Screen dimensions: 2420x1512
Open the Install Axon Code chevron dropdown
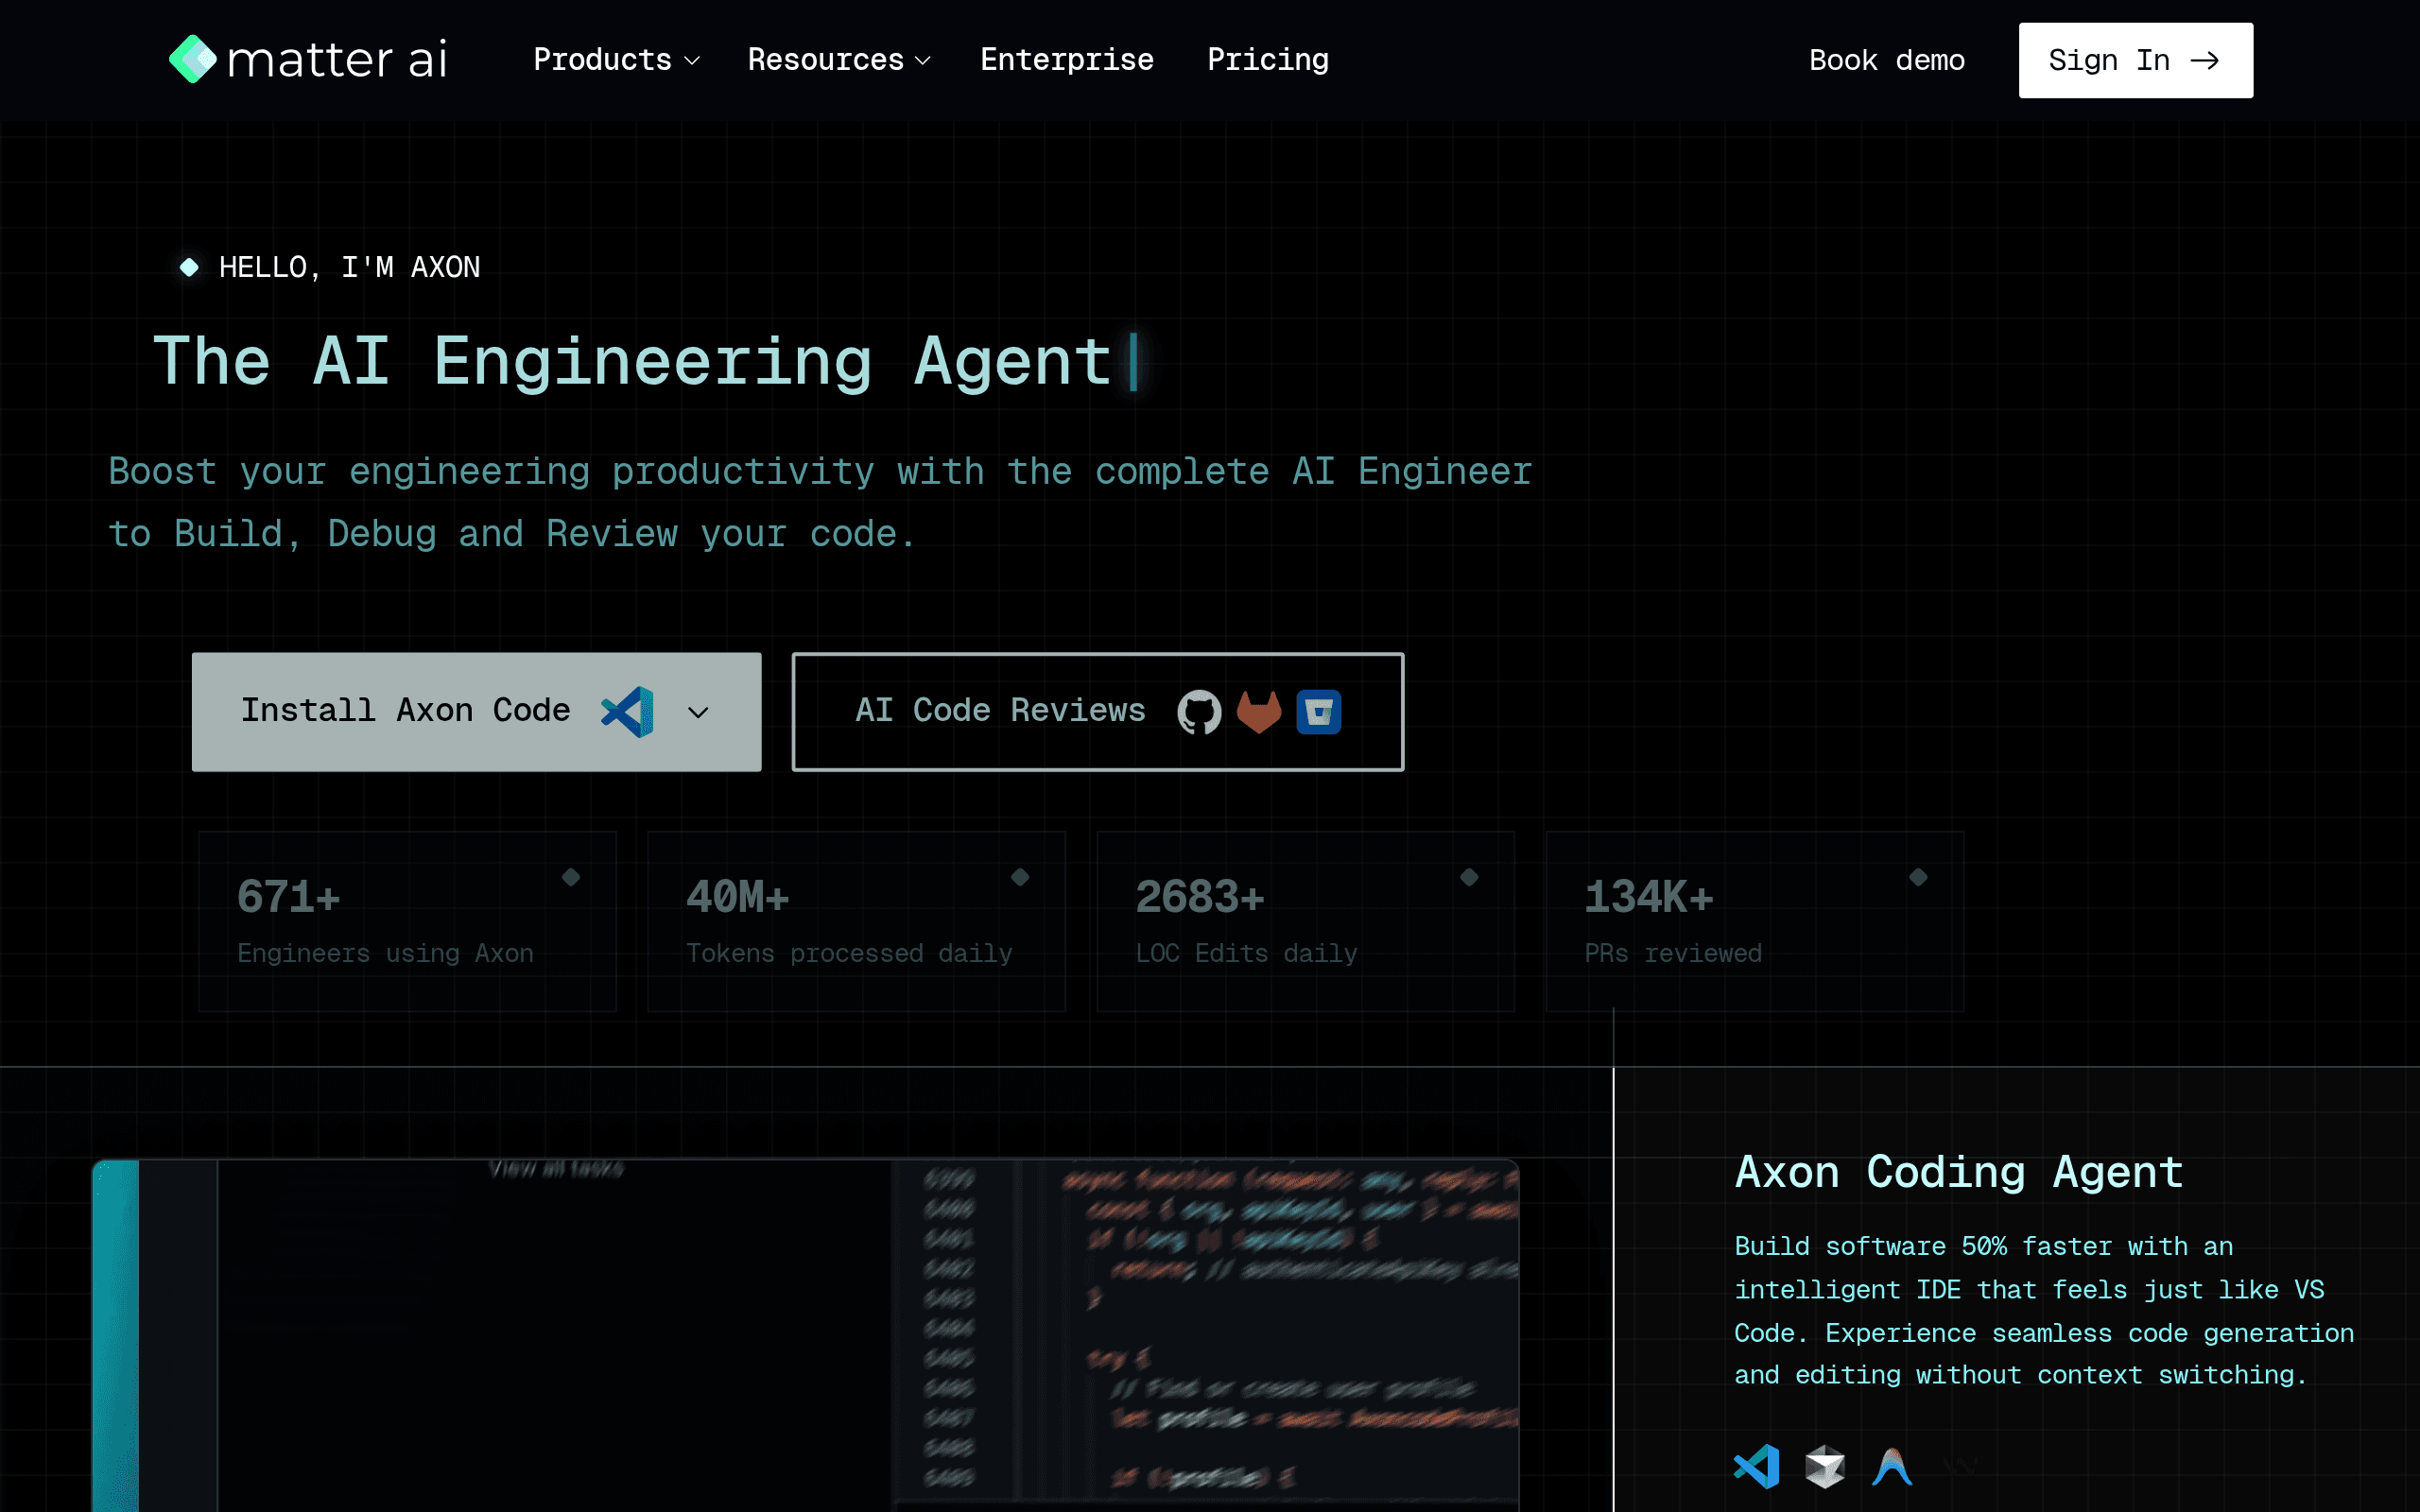pyautogui.click(x=698, y=712)
